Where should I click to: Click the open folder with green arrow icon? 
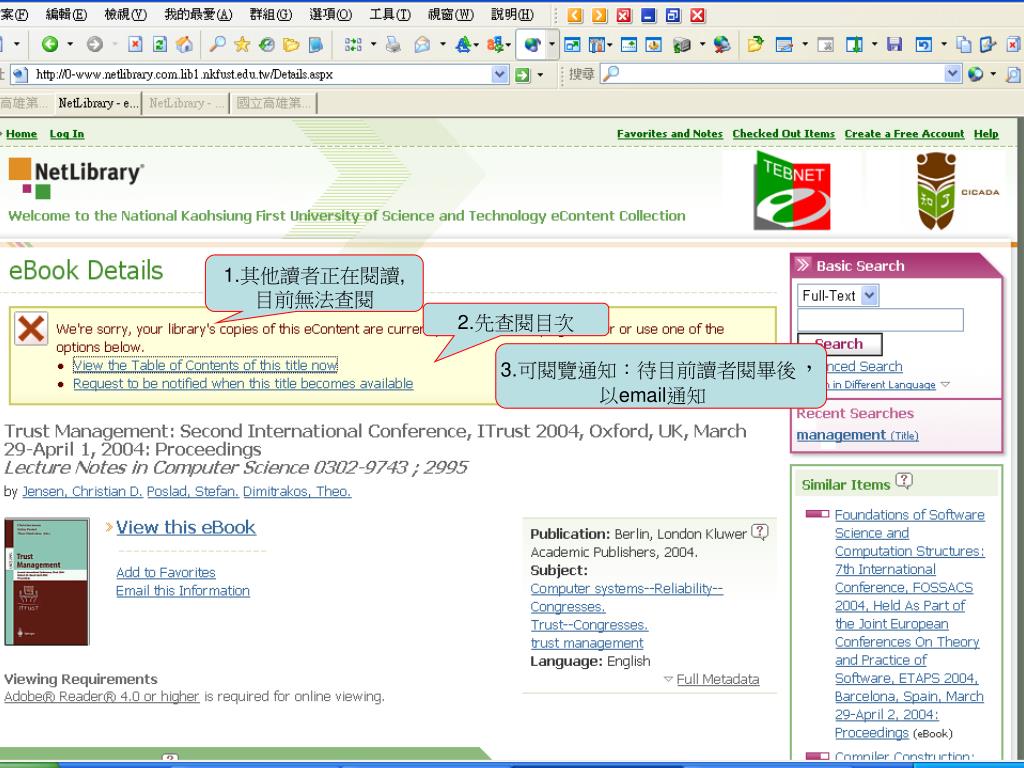point(756,44)
